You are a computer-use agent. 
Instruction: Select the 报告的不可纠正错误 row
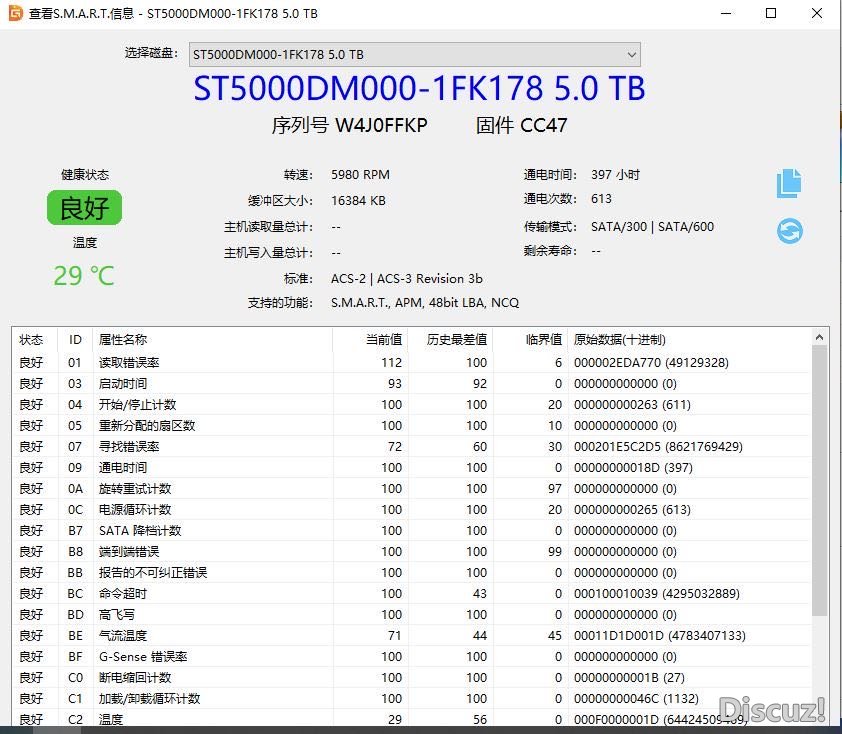click(x=411, y=572)
